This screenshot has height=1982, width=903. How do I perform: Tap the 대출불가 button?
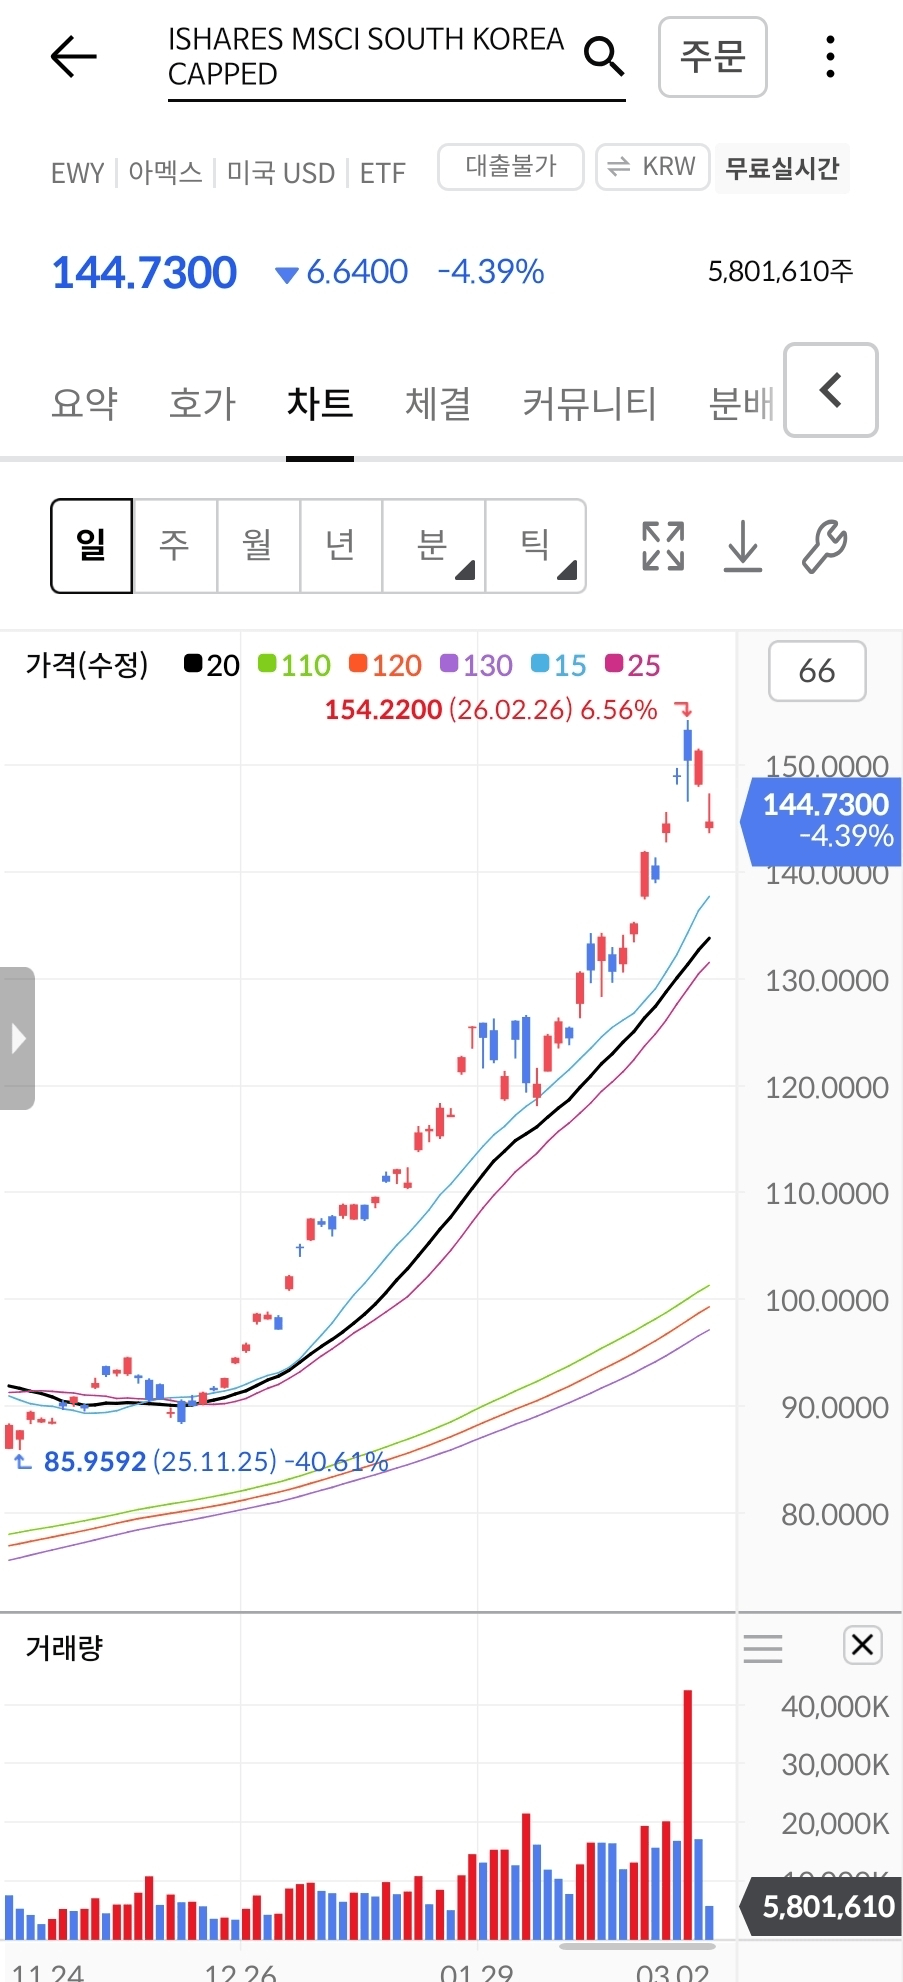[511, 166]
